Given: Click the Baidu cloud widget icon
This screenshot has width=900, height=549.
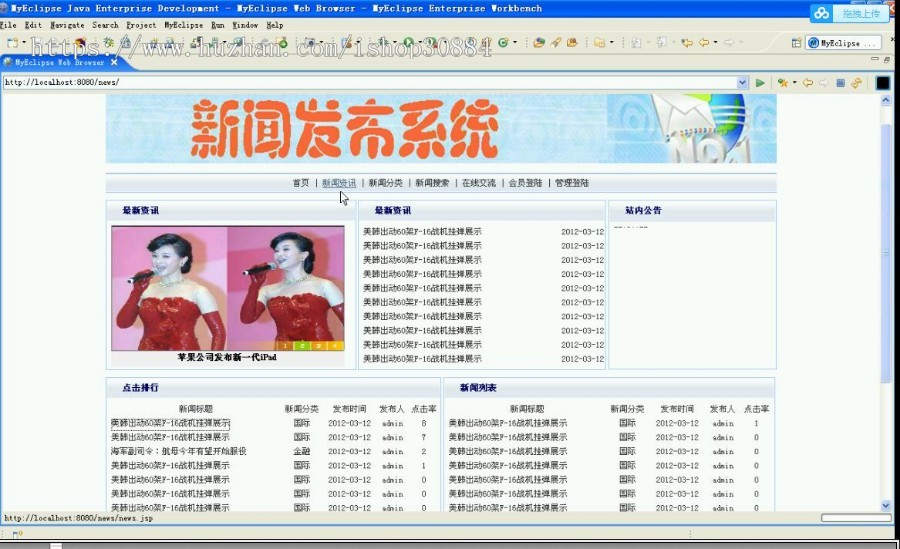Looking at the screenshot, I should [x=821, y=13].
